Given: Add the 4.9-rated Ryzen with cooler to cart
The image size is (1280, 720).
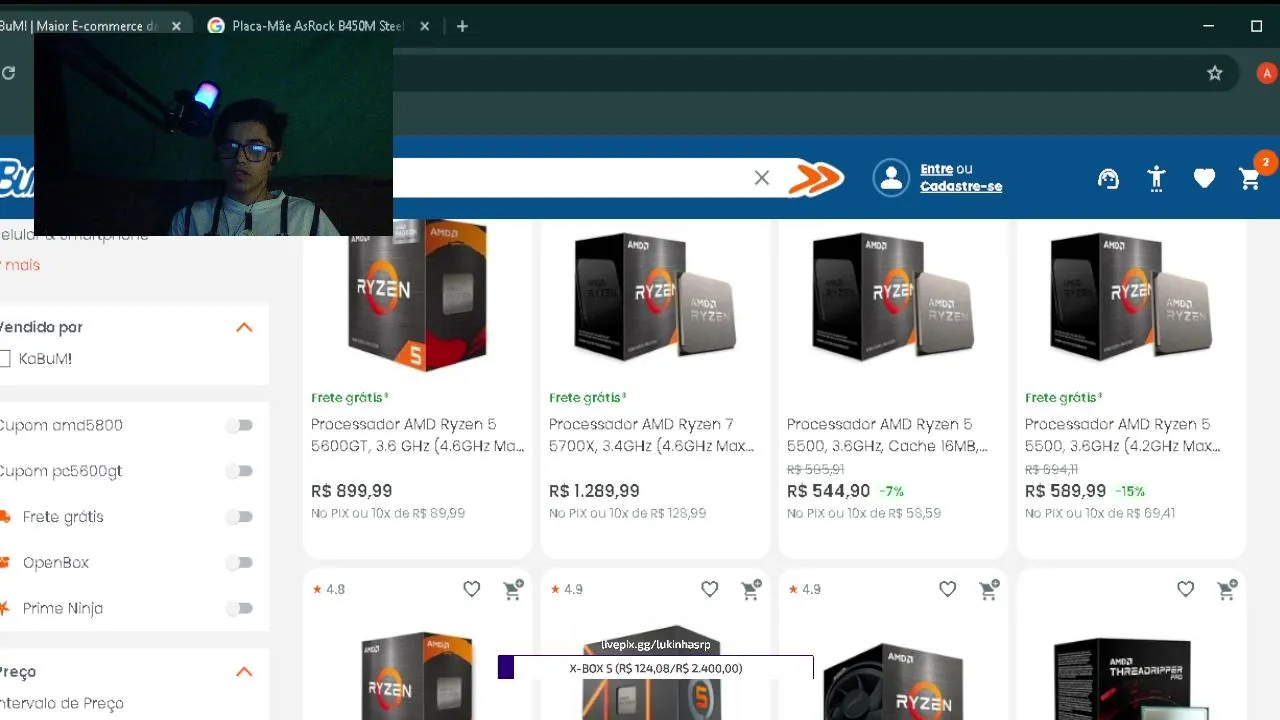Looking at the screenshot, I should click(x=989, y=590).
